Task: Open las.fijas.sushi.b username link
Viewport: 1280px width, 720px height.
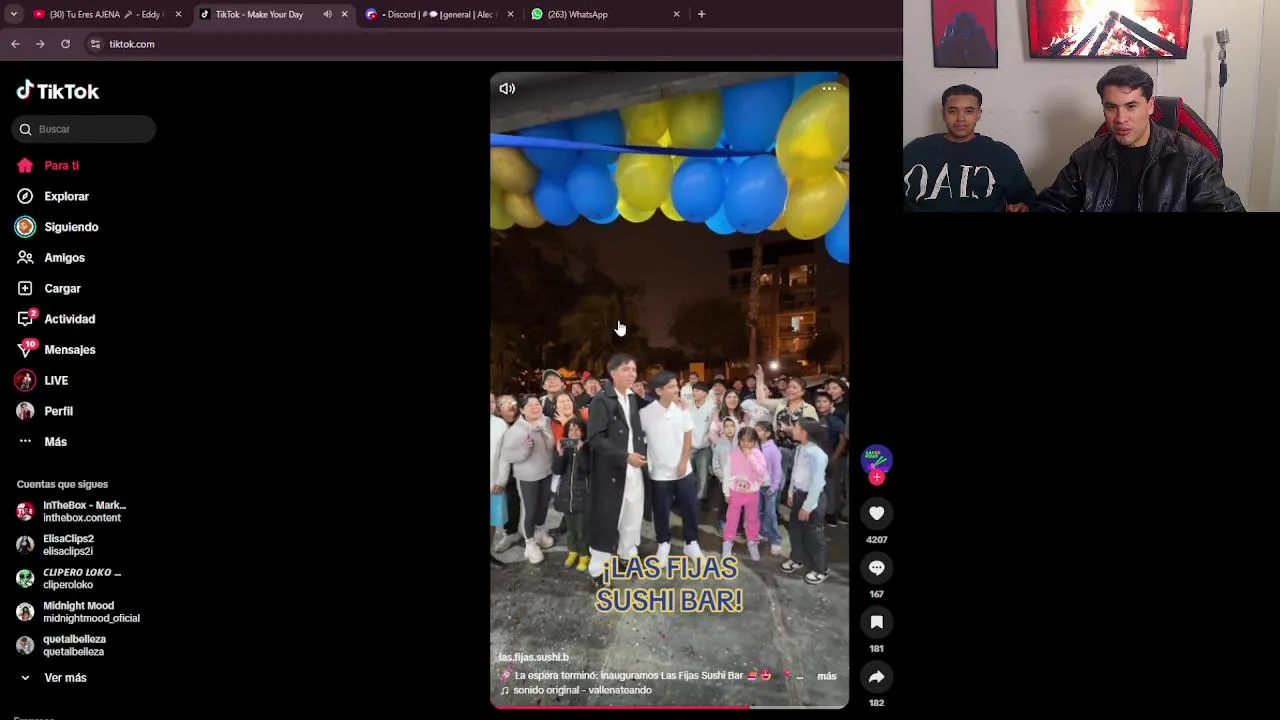Action: click(x=534, y=658)
